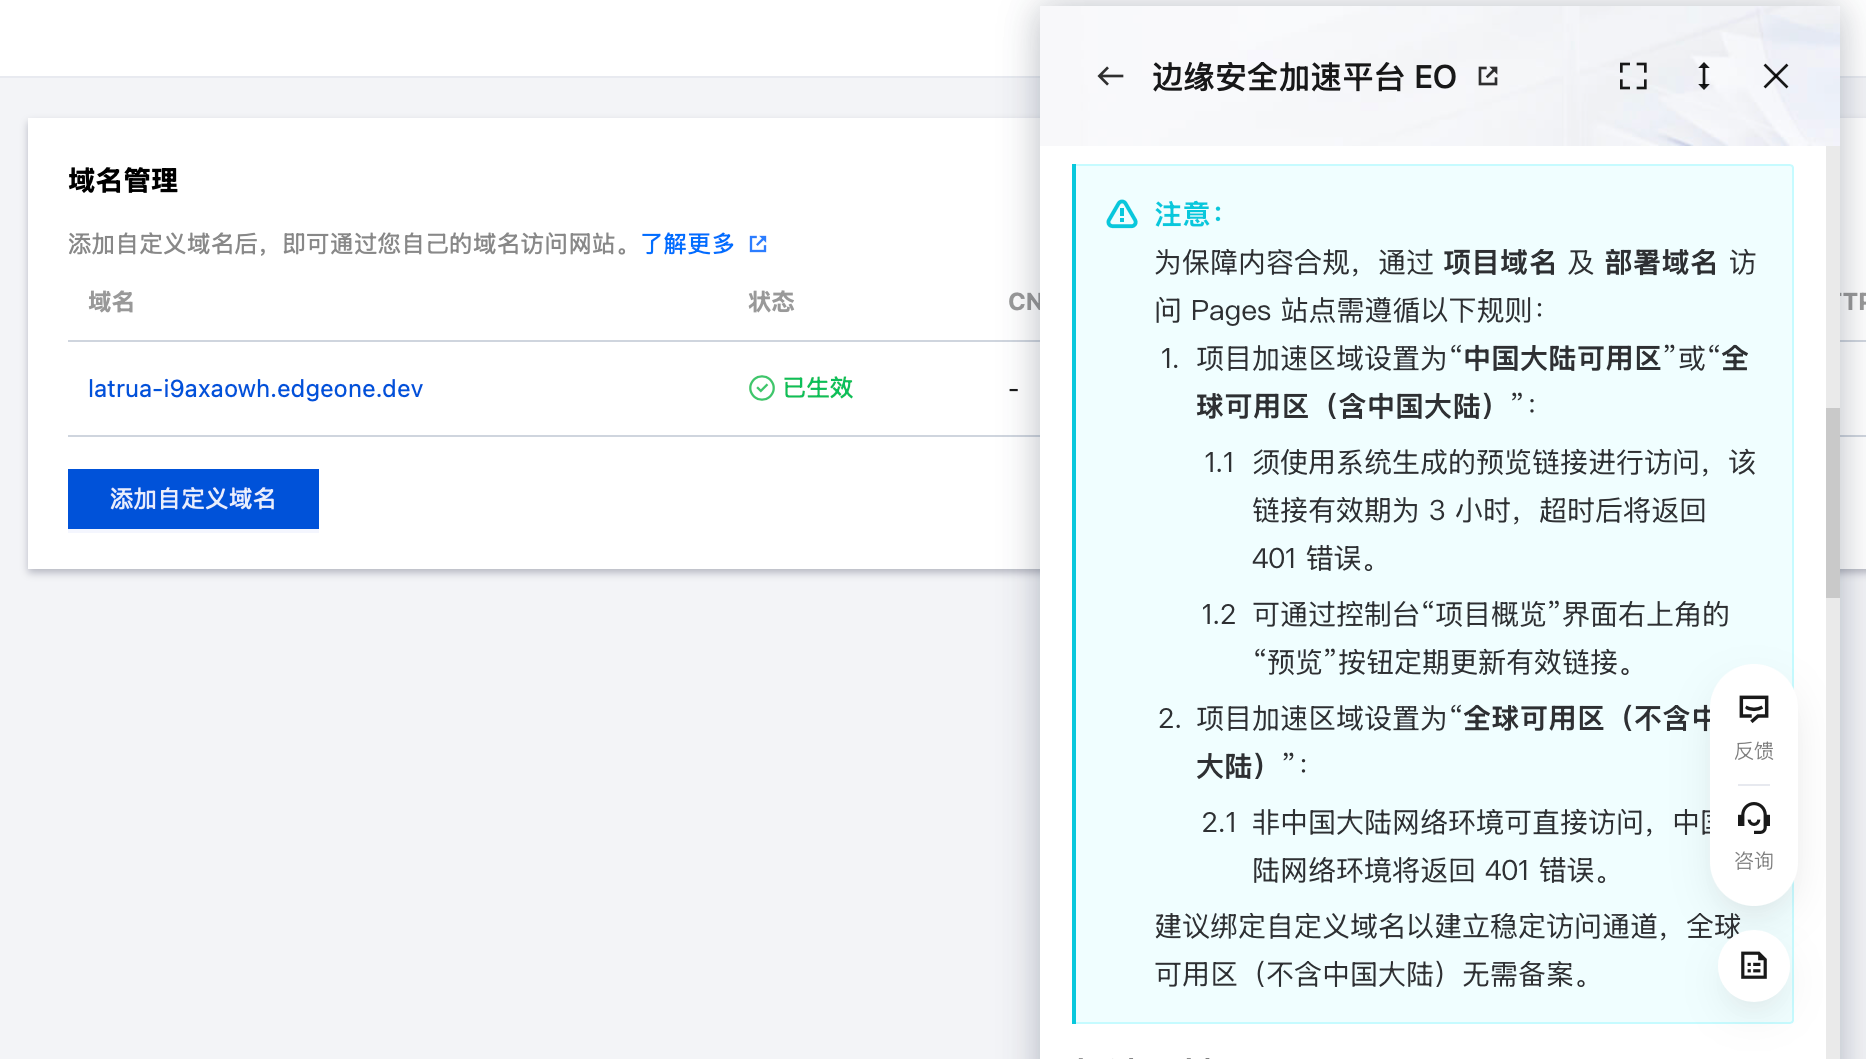Click the 域名 column header
The image size is (1866, 1059).
tap(111, 302)
